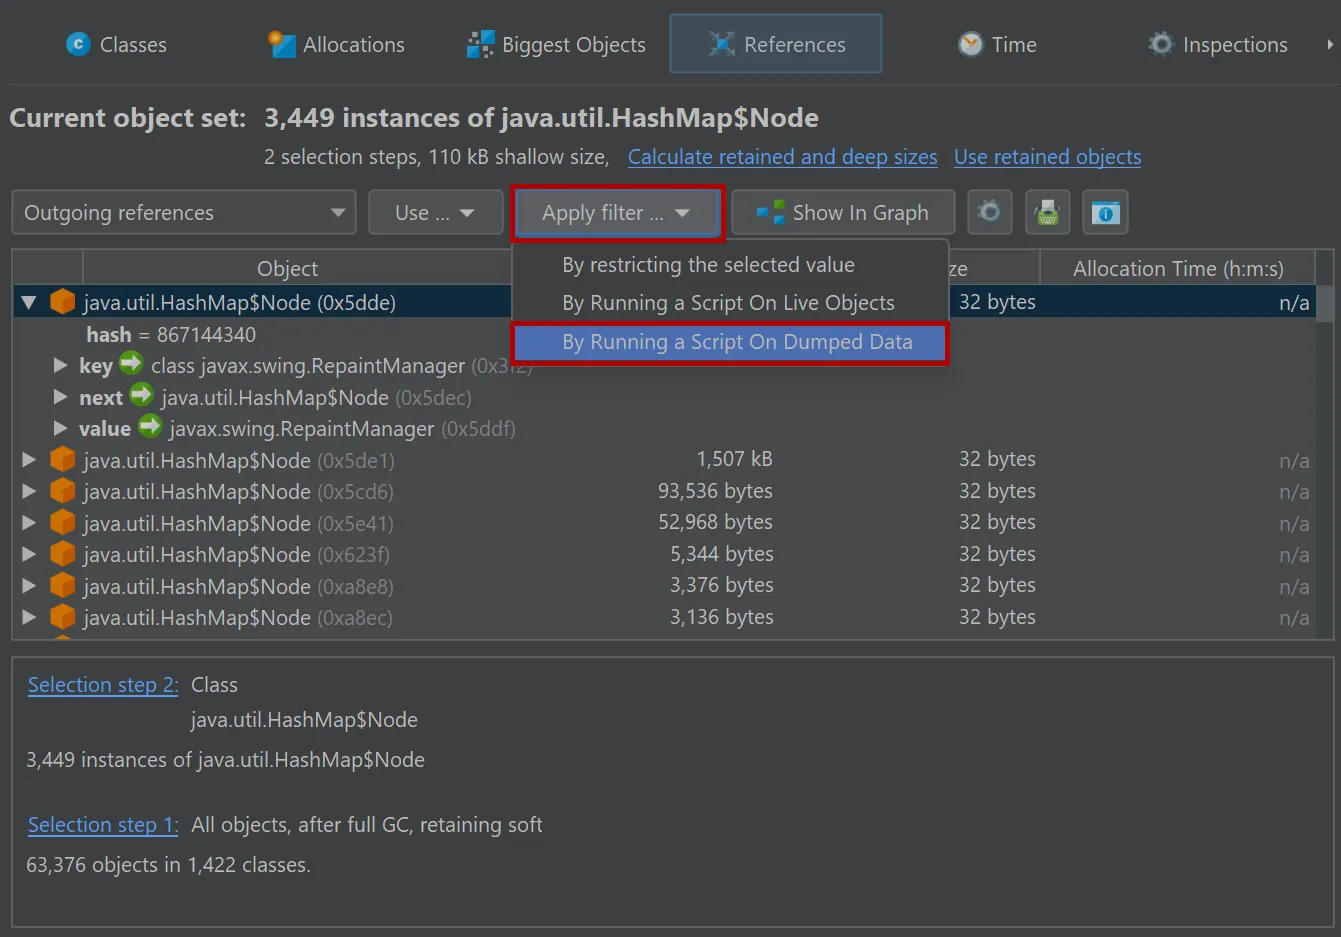Click the Classes tab's blue C icon
The height and width of the screenshot is (937, 1341).
click(x=78, y=44)
